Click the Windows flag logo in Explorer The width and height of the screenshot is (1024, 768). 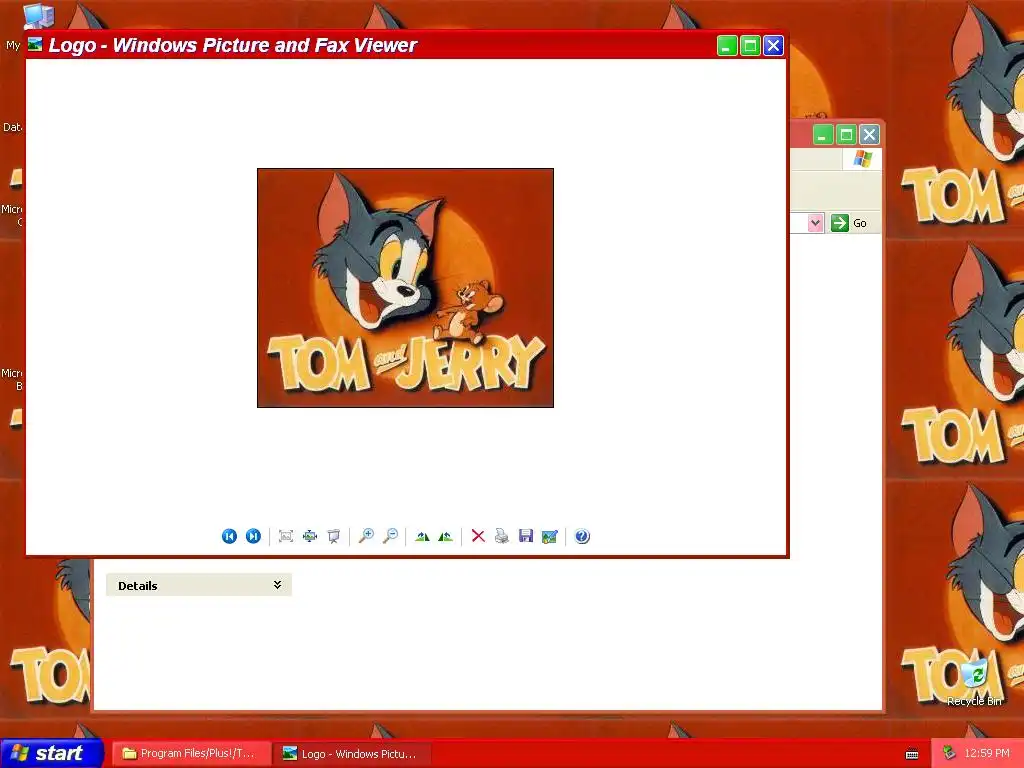(x=862, y=159)
